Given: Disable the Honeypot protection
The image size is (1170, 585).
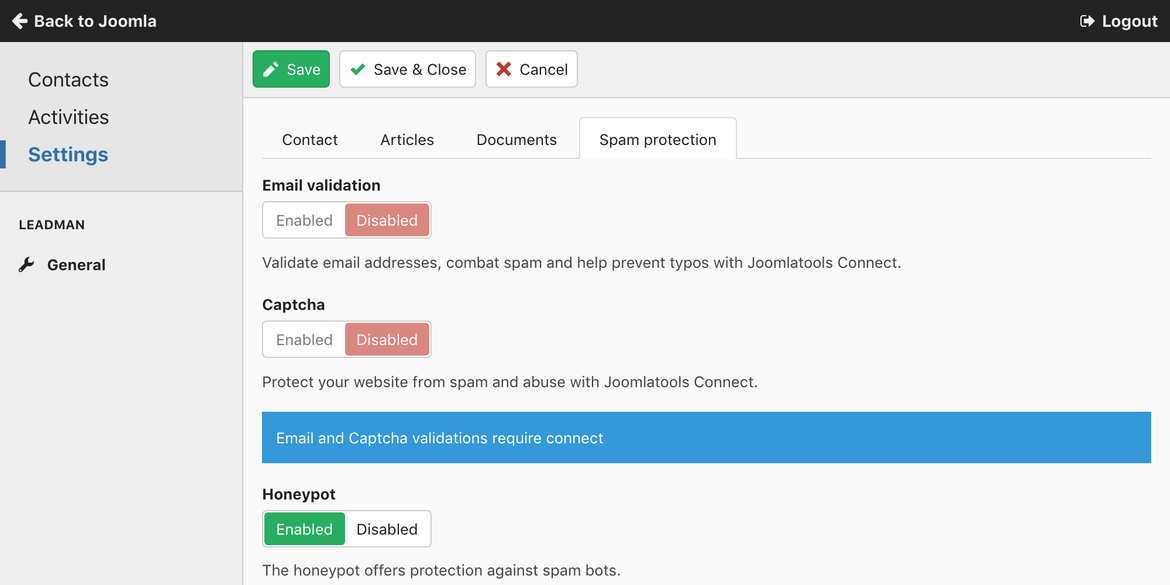Looking at the screenshot, I should 387,529.
